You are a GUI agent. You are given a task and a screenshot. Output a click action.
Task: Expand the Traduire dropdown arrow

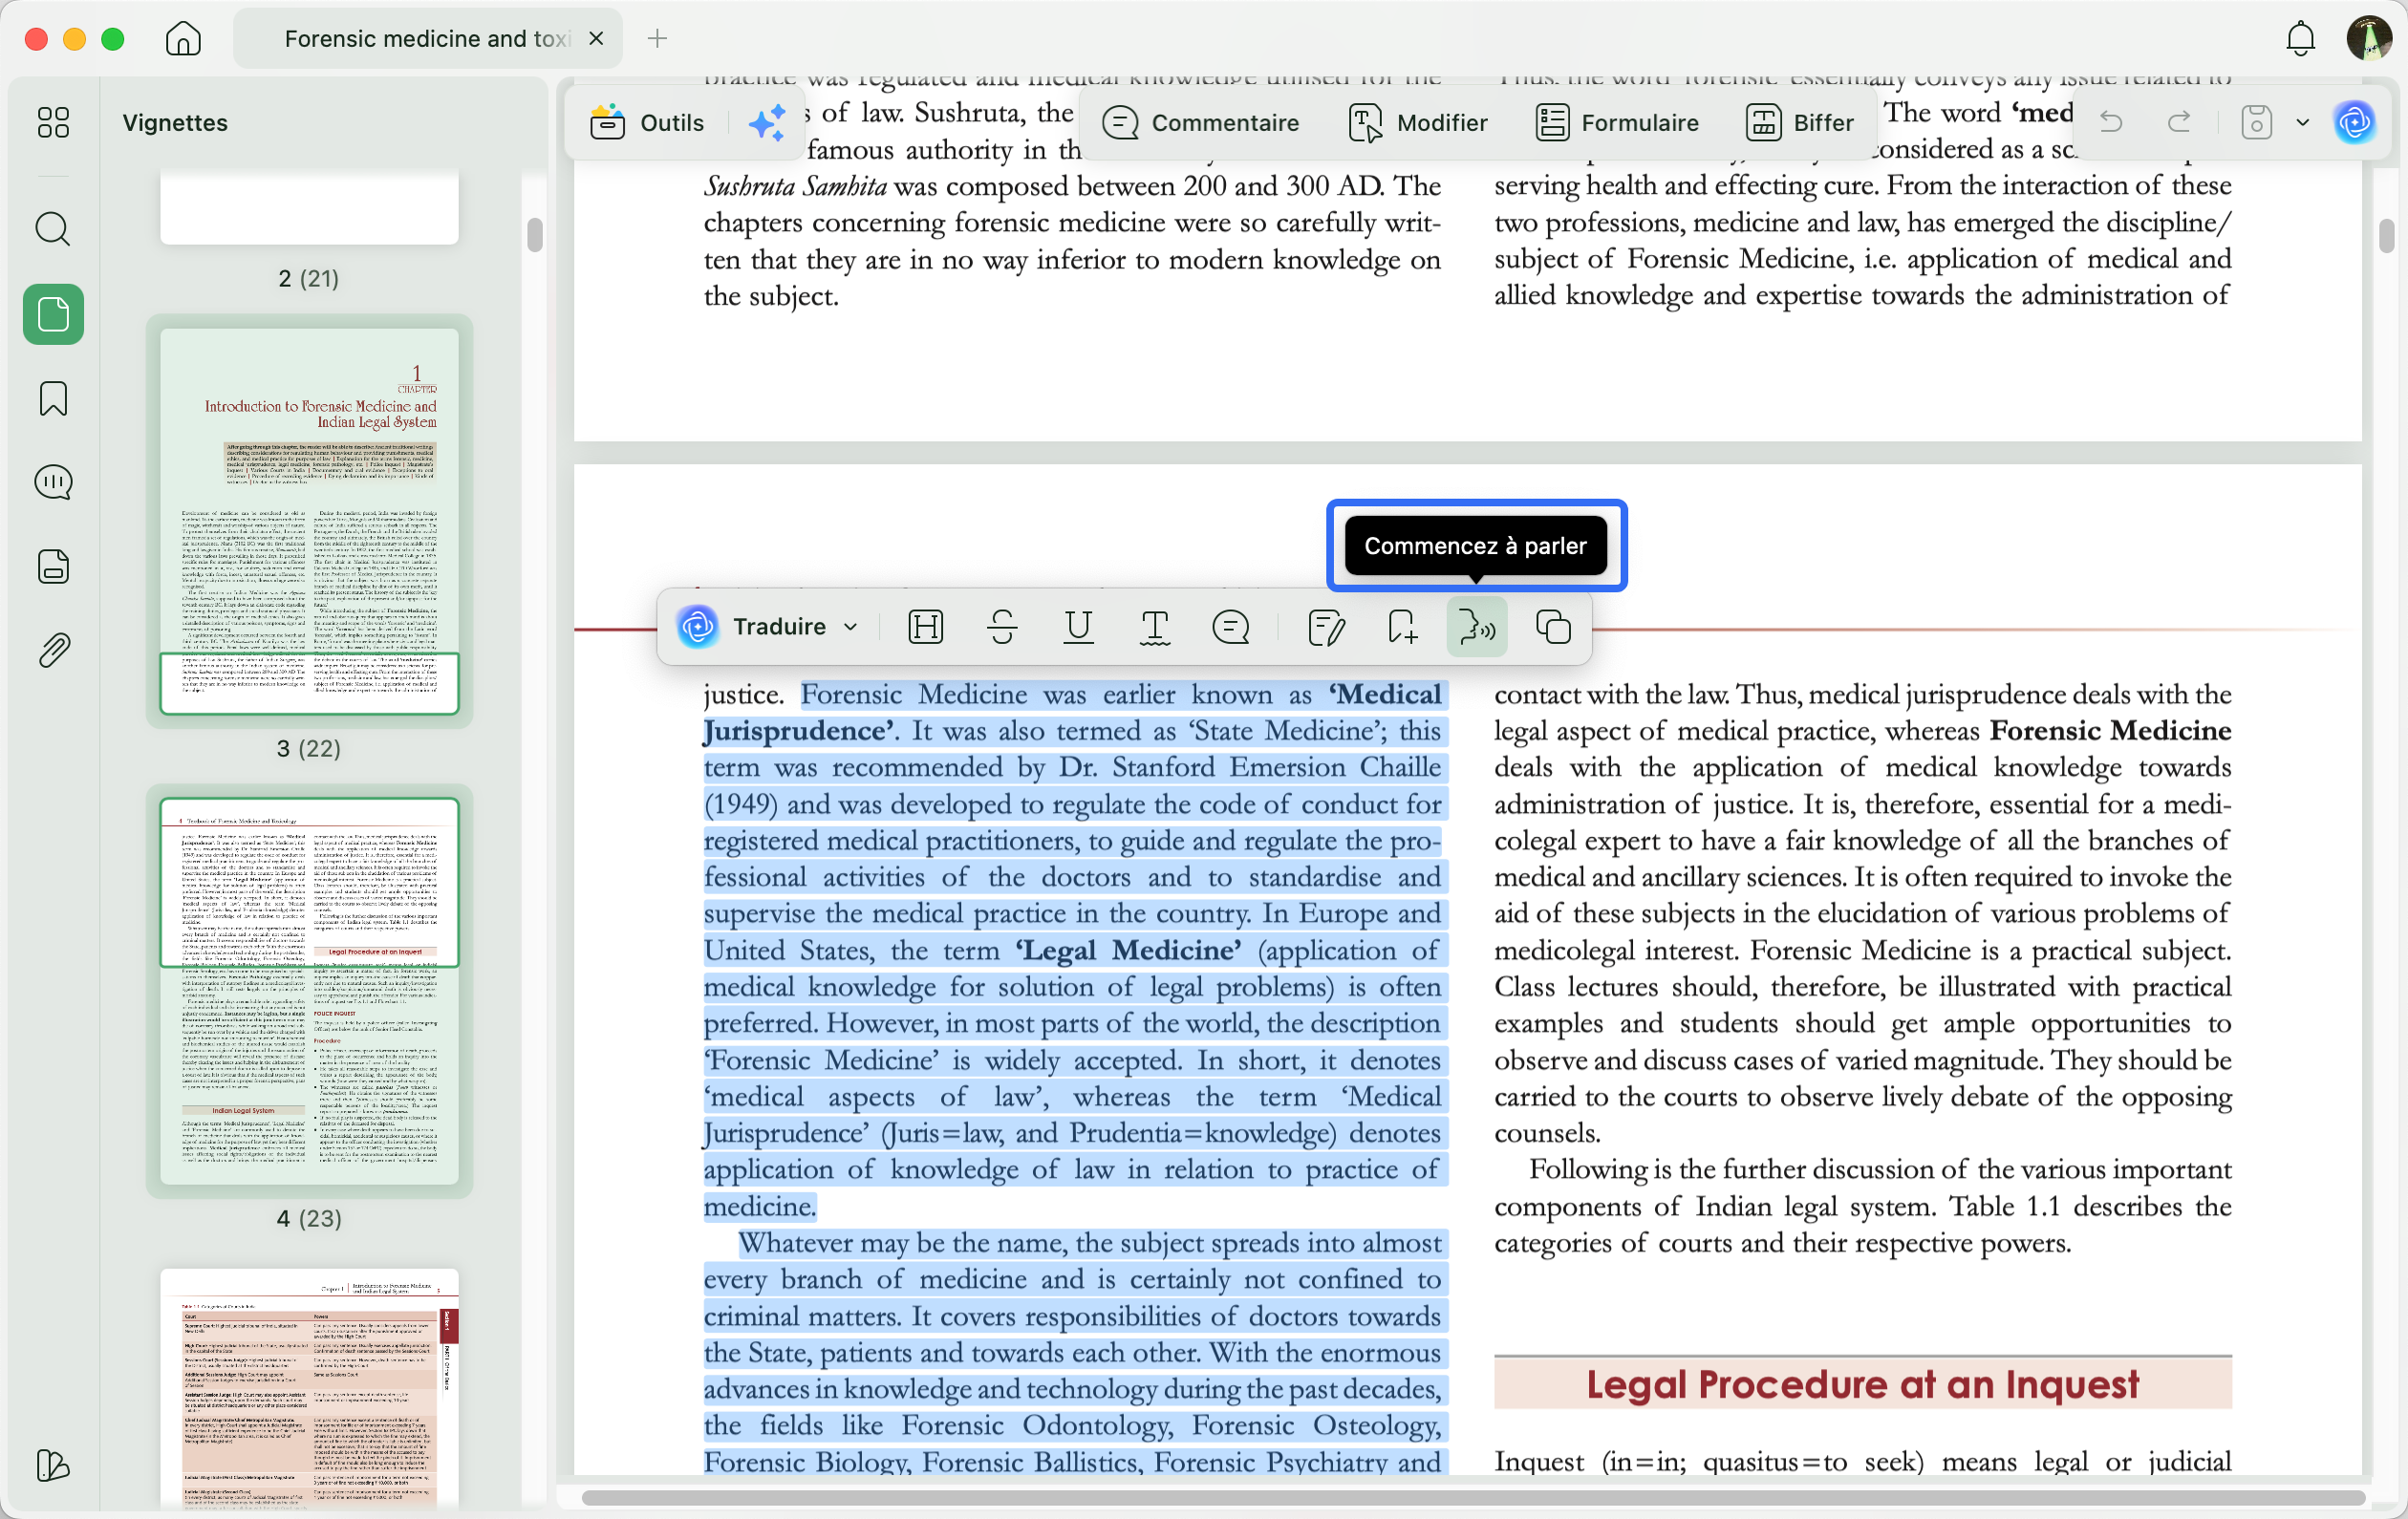click(x=851, y=627)
